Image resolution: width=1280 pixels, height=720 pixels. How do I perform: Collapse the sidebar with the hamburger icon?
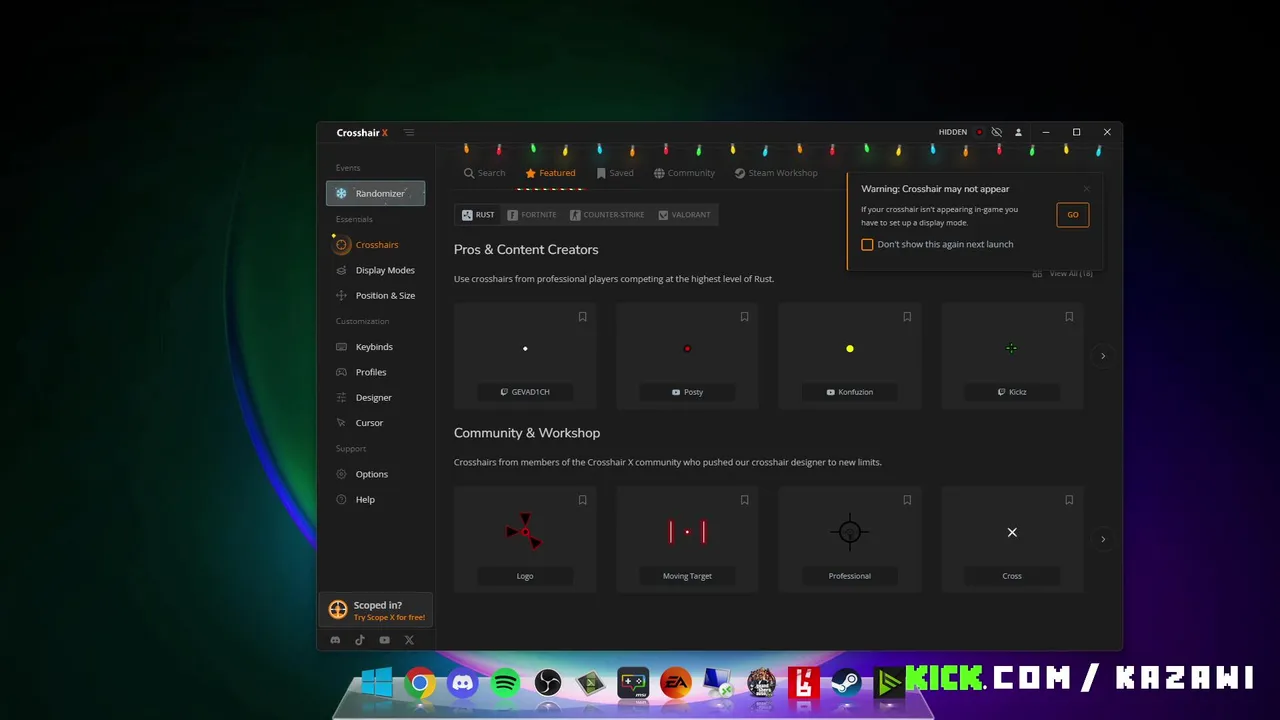click(x=409, y=132)
